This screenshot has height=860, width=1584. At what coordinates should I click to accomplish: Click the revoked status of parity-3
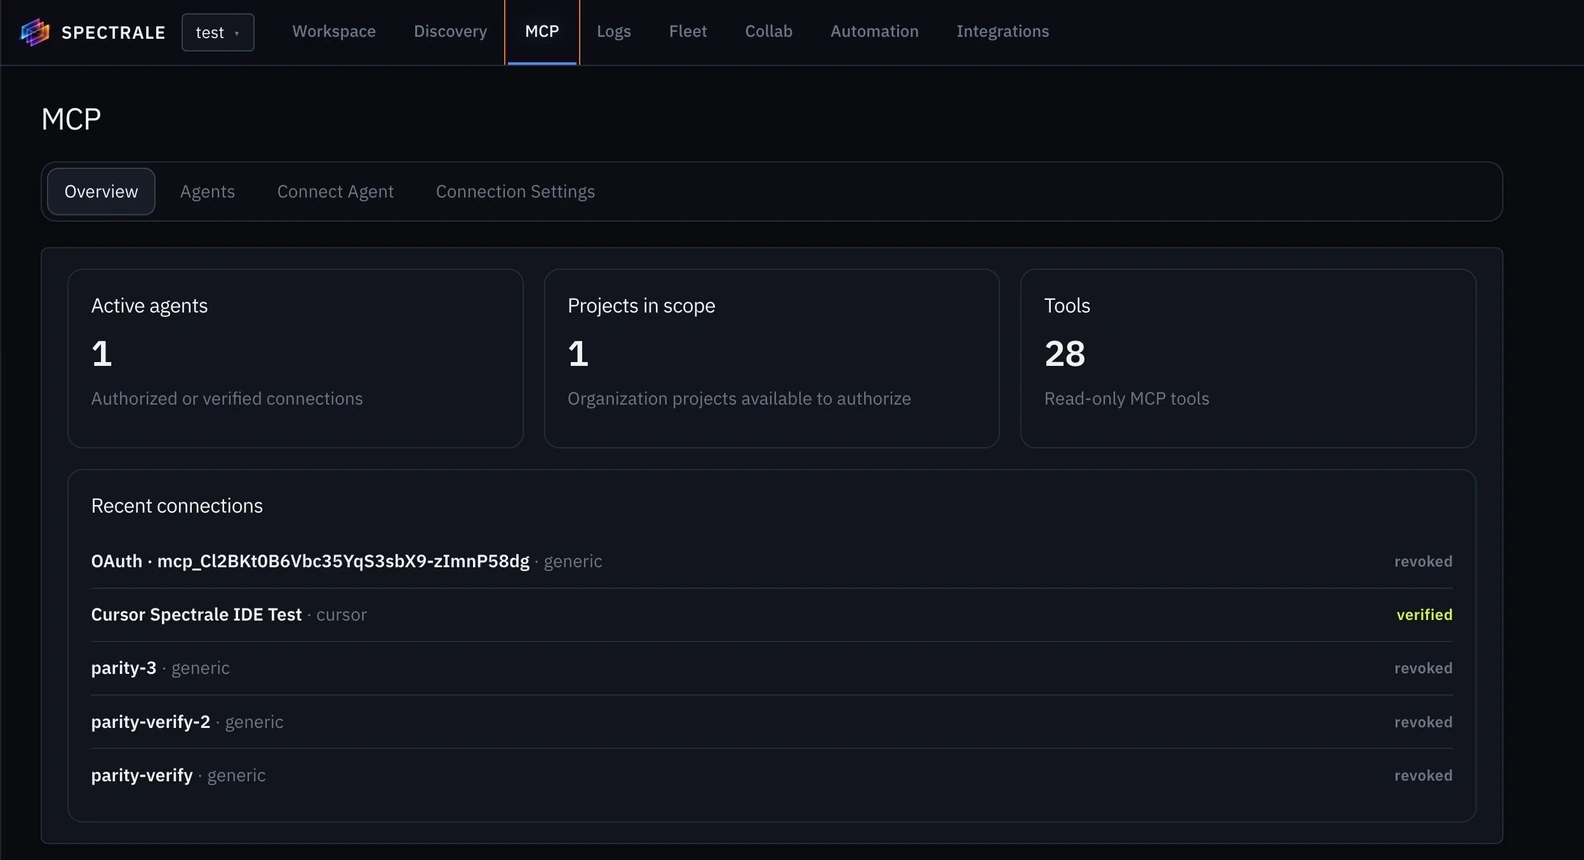1423,668
